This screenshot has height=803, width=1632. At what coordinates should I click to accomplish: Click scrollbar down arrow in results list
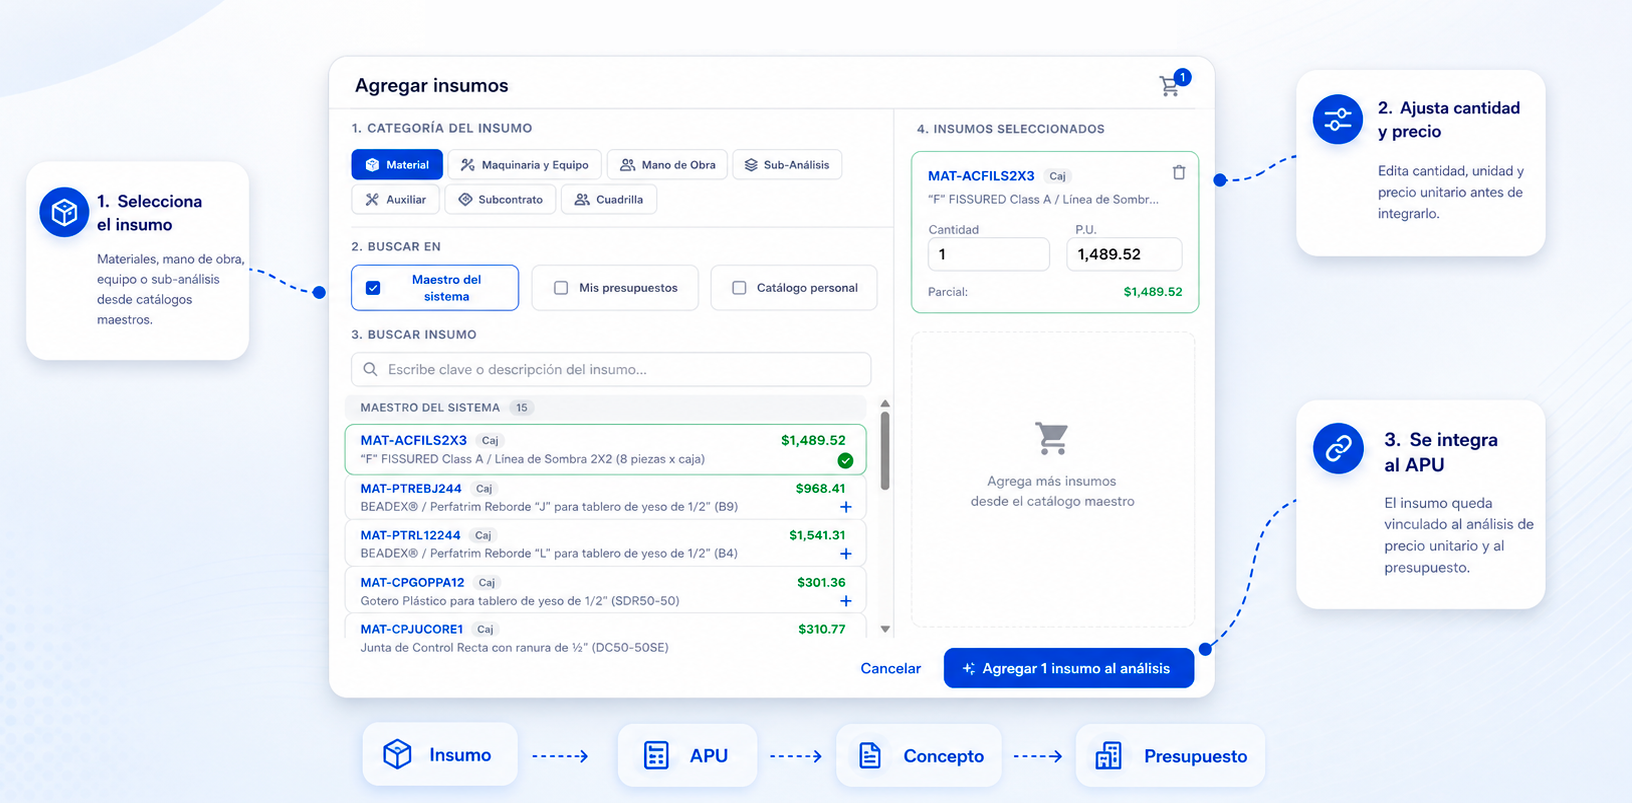[x=885, y=629]
